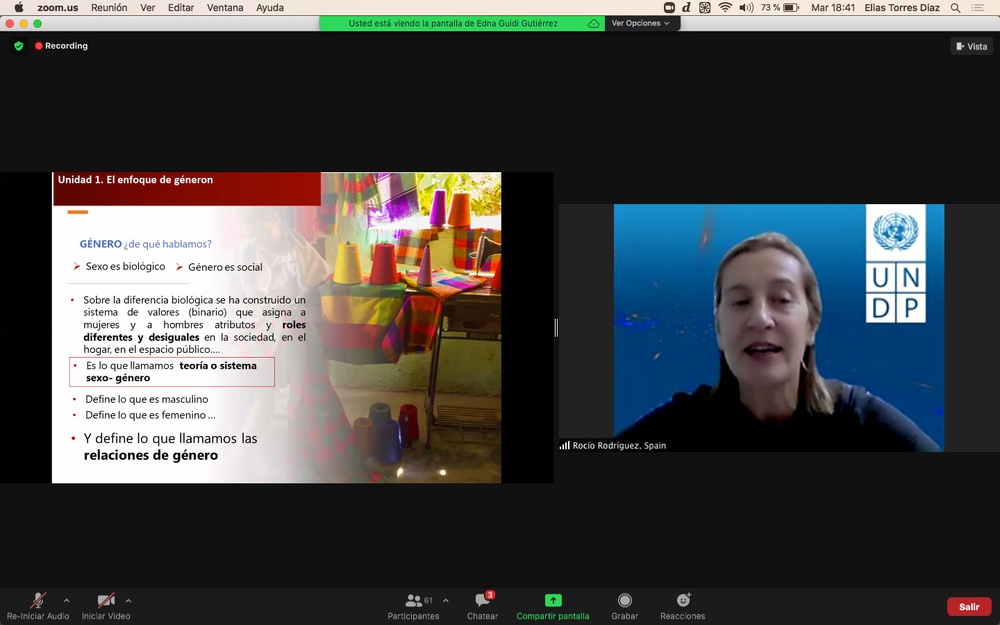
Task: Open the Ventana menu
Action: point(225,8)
